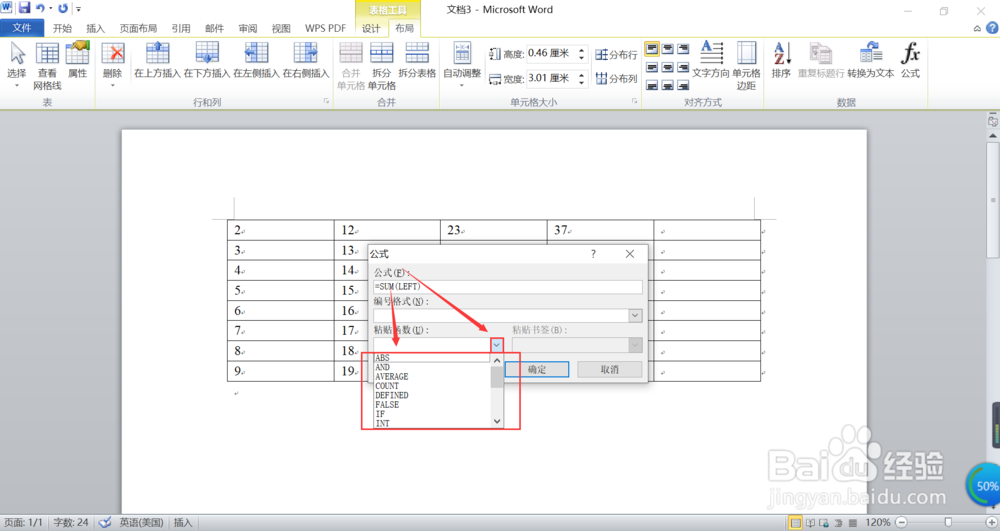Click the Formula (公式) fx button
Viewport: 1000px width, 531px height.
coord(910,61)
